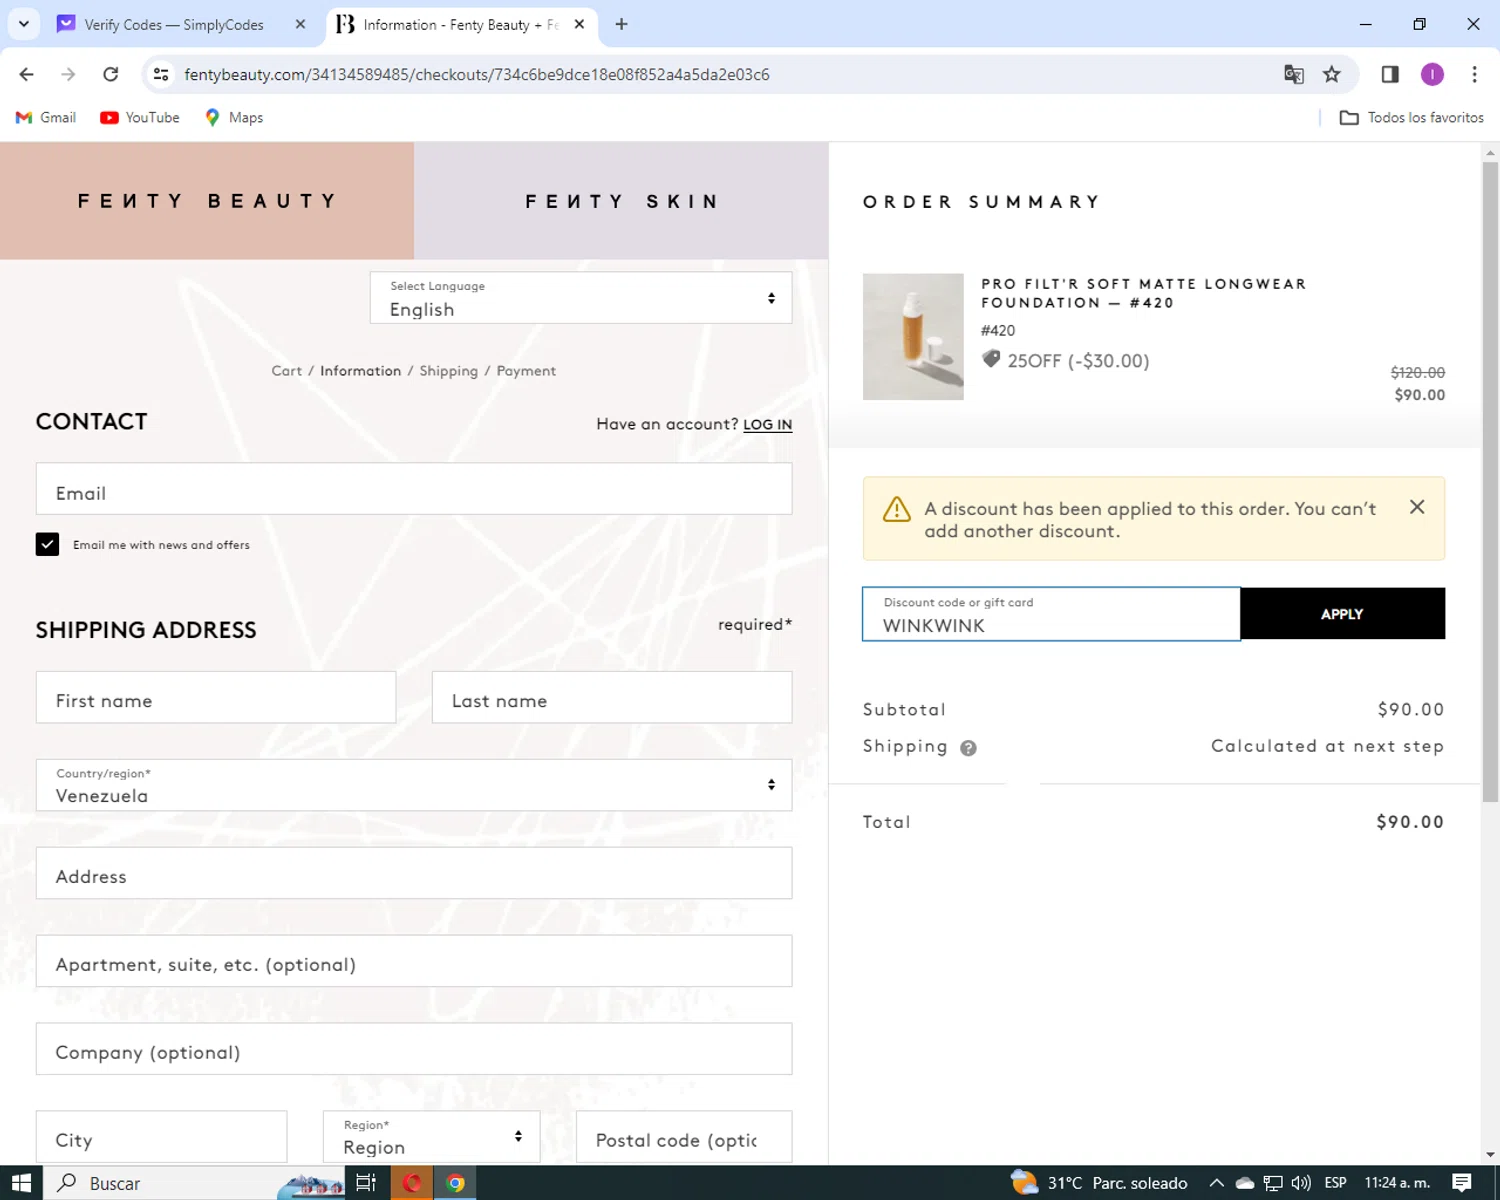Open the network tray icon
1500x1200 pixels.
(x=1272, y=1183)
